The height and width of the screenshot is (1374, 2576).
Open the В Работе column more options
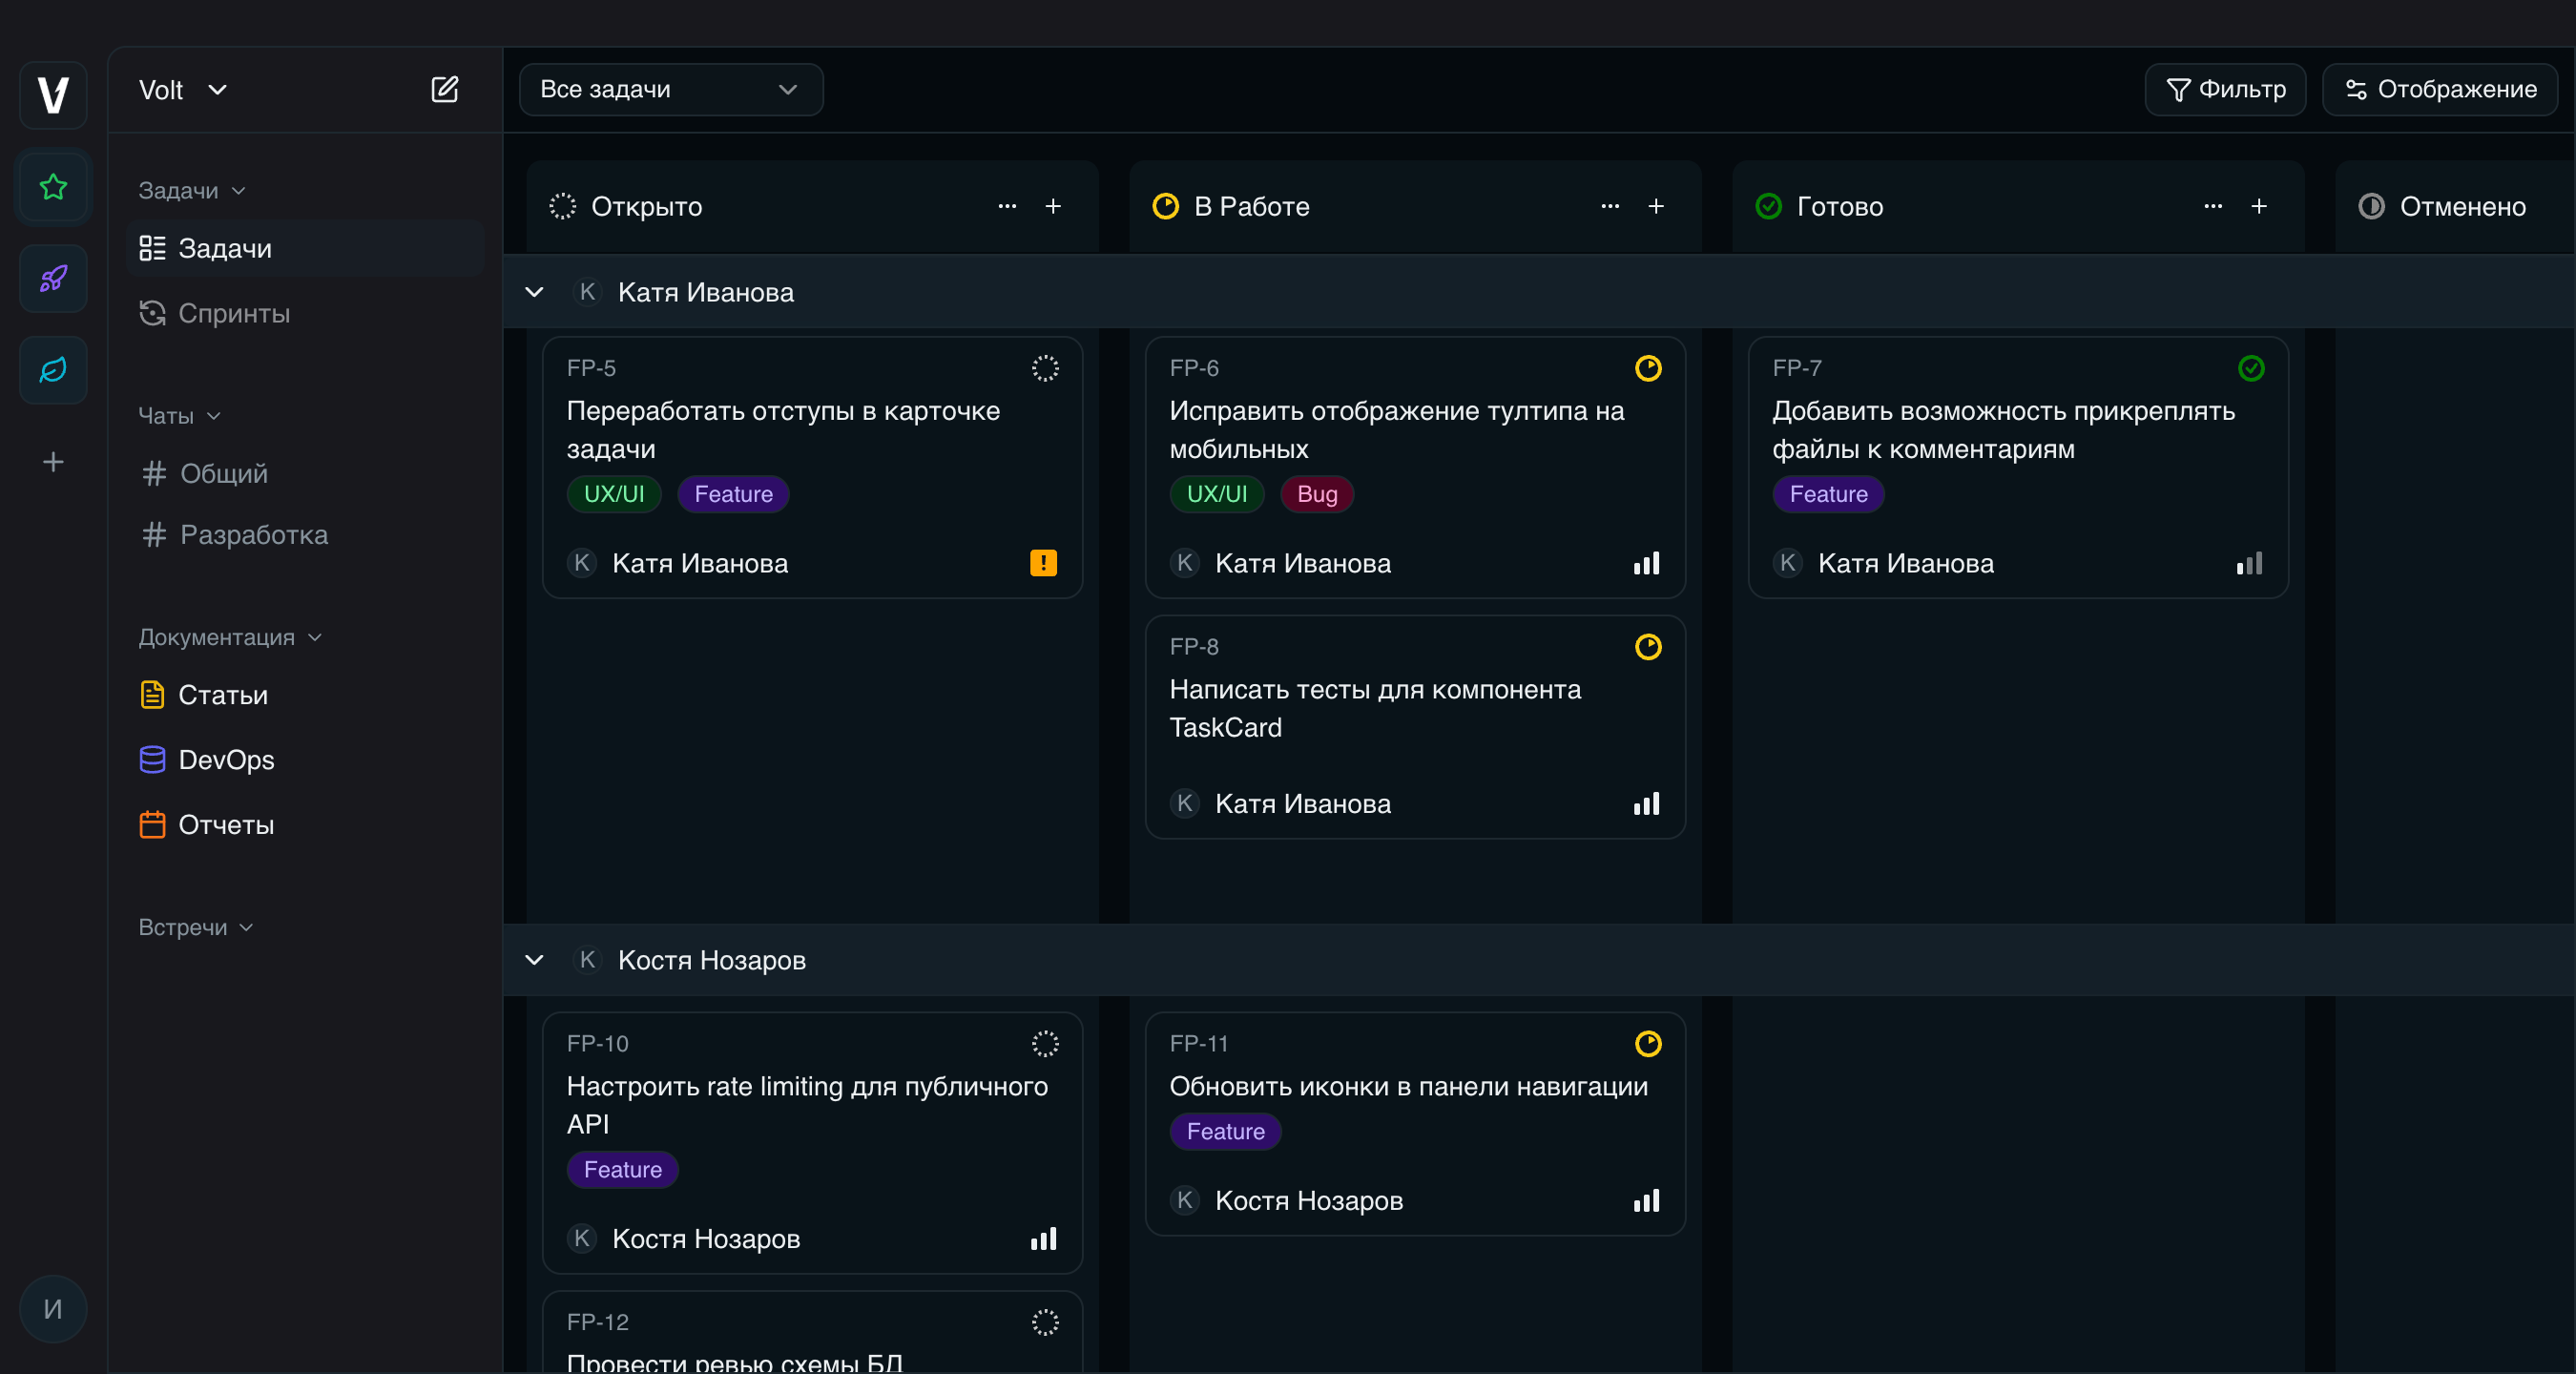[1610, 206]
